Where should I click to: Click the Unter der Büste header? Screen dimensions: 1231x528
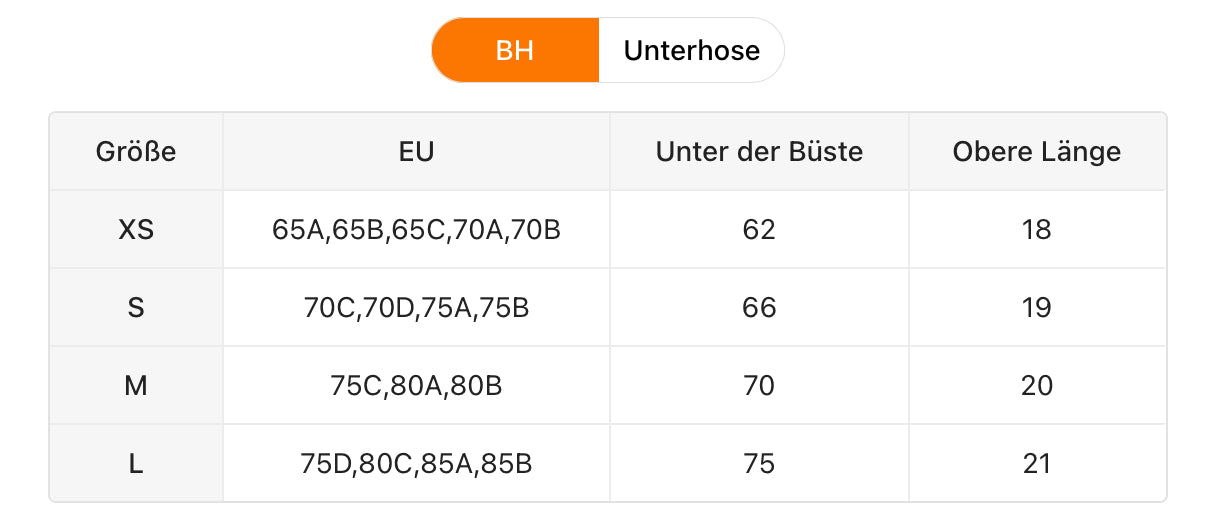click(x=759, y=152)
